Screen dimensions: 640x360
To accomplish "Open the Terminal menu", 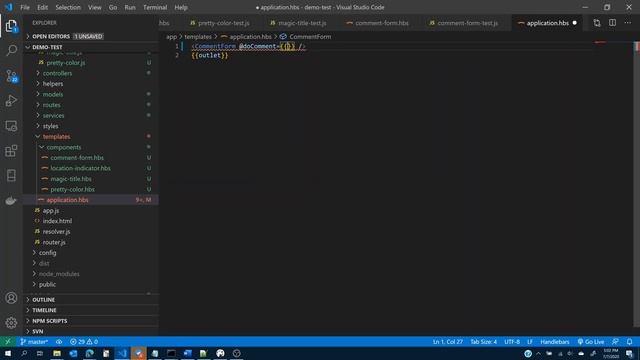I will point(155,7).
